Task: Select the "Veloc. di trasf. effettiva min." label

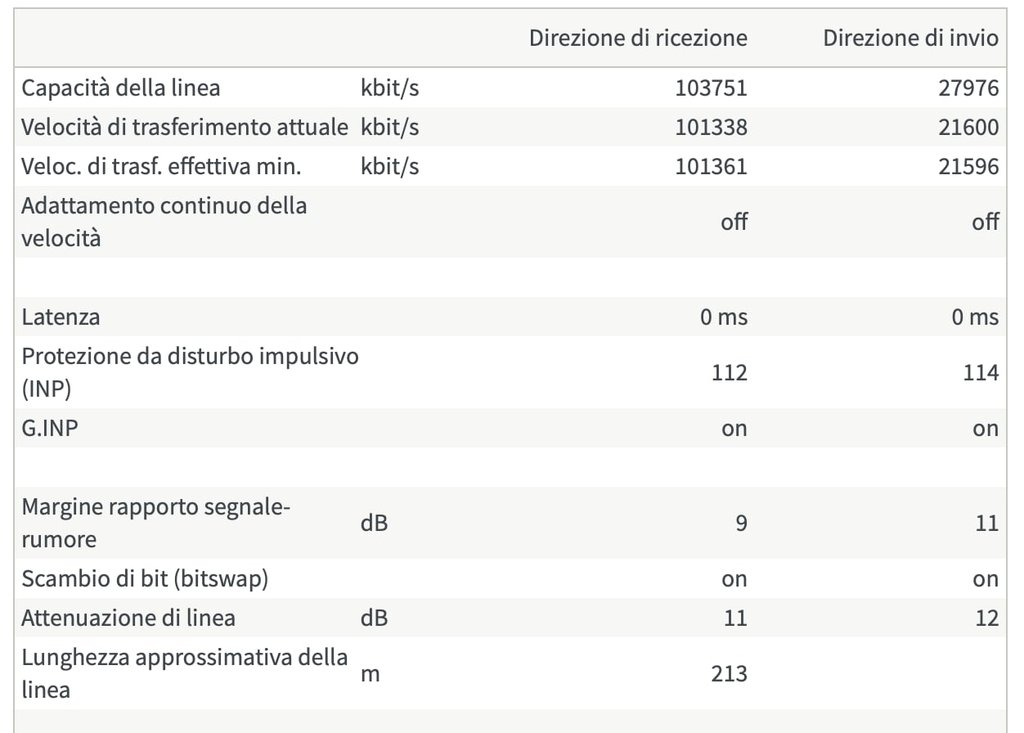Action: [x=161, y=166]
